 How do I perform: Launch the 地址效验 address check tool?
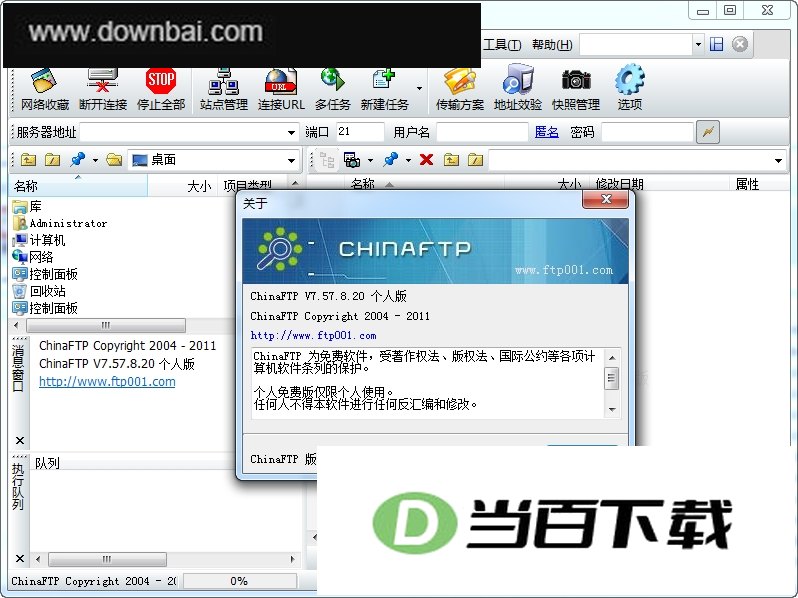coord(518,90)
